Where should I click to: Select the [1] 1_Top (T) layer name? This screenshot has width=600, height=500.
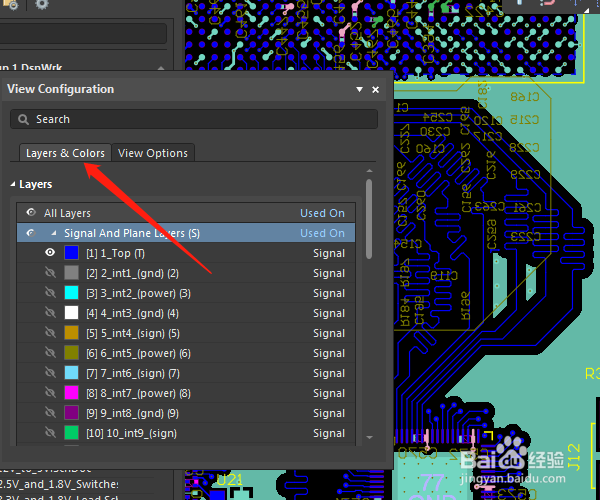tap(116, 253)
